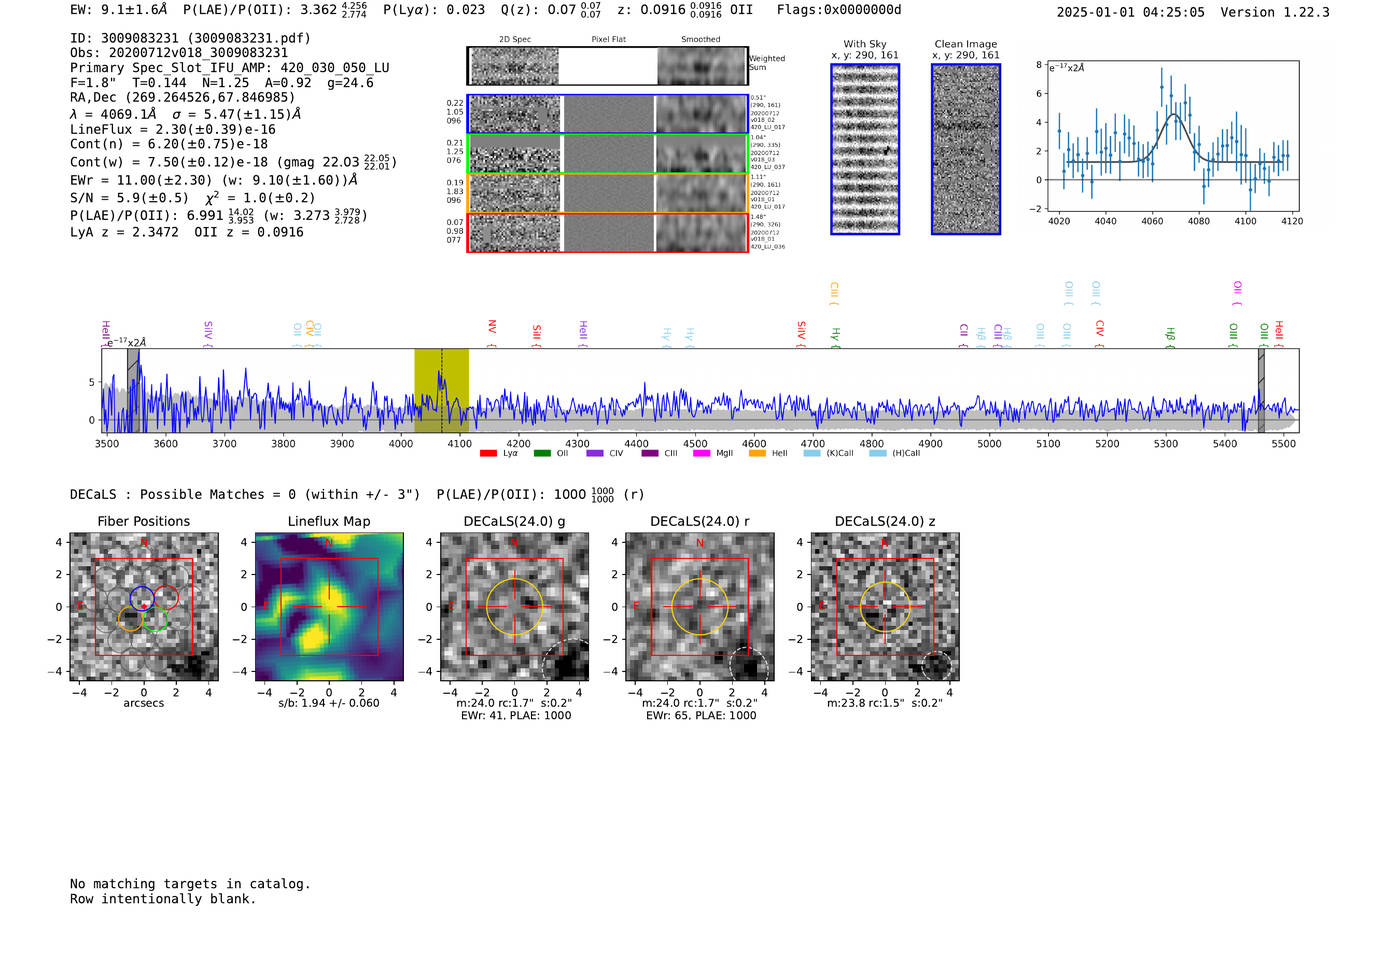This screenshot has width=1400, height=953.
Task: Click the Smoothed column header
Action: point(701,39)
